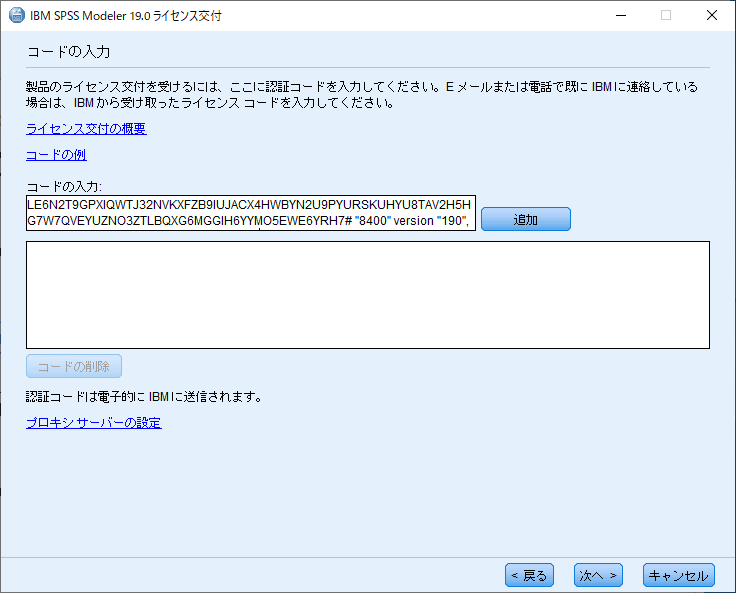Image resolution: width=736 pixels, height=593 pixels.
Task: Click inside the code entry text field
Action: pyautogui.click(x=251, y=213)
